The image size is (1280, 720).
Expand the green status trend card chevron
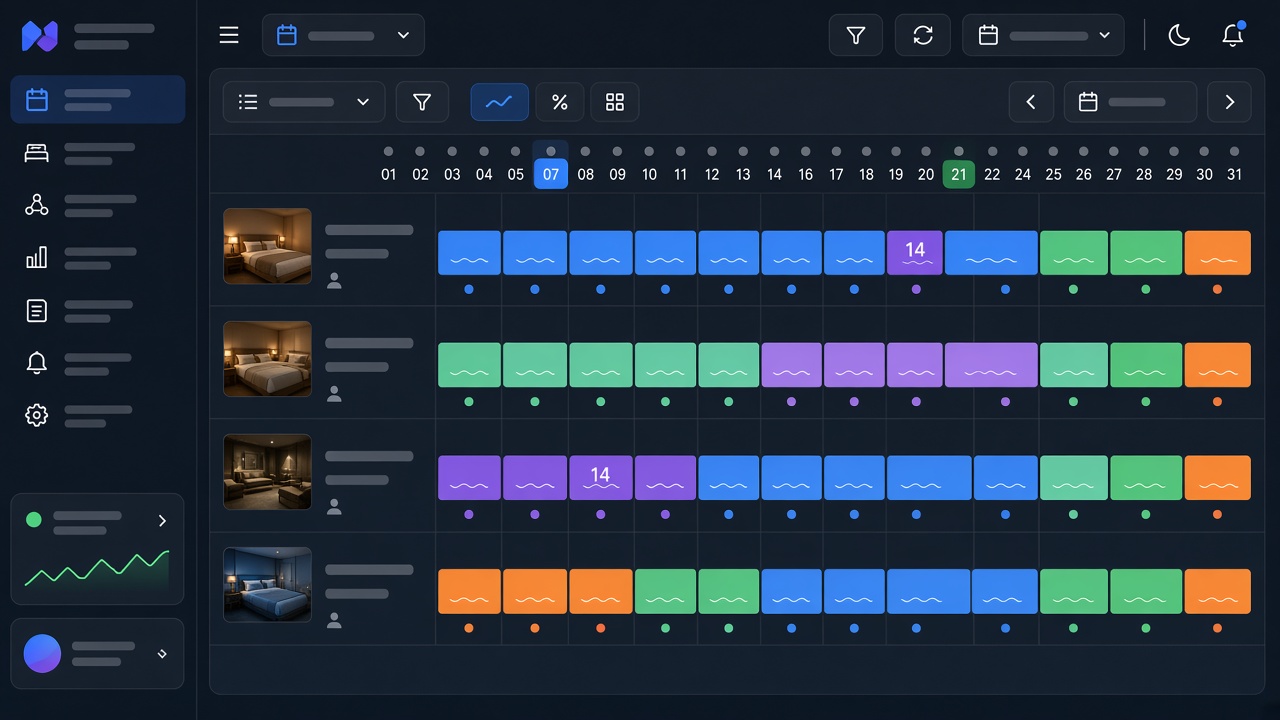point(162,521)
